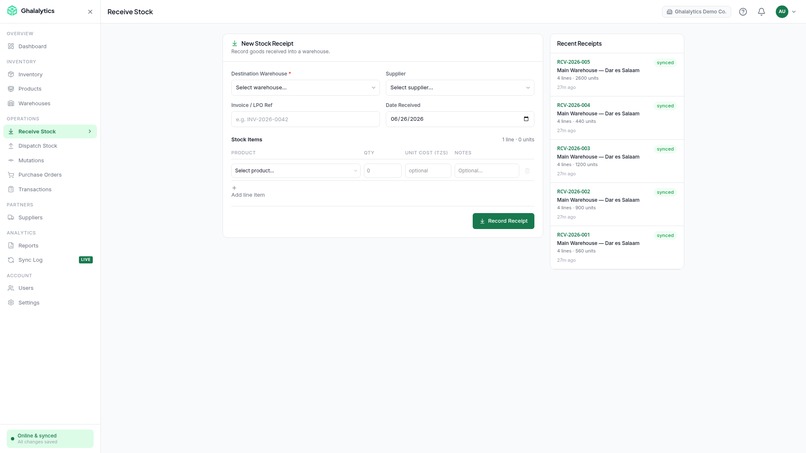
Task: Open the Mutations page
Action: tap(50, 160)
